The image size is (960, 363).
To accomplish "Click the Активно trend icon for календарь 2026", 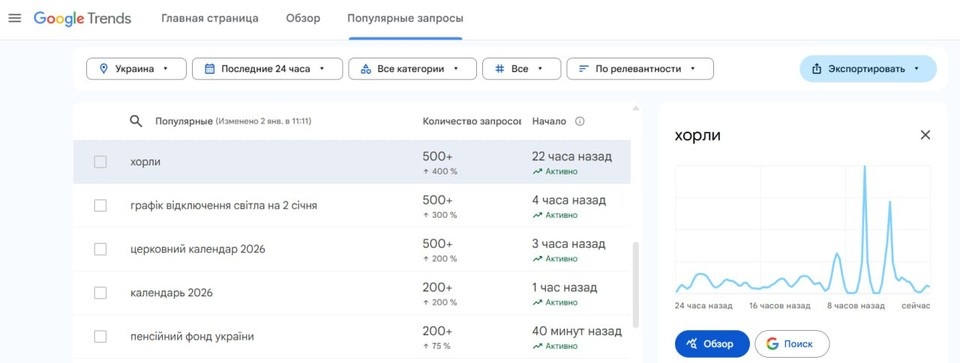I will (x=537, y=302).
